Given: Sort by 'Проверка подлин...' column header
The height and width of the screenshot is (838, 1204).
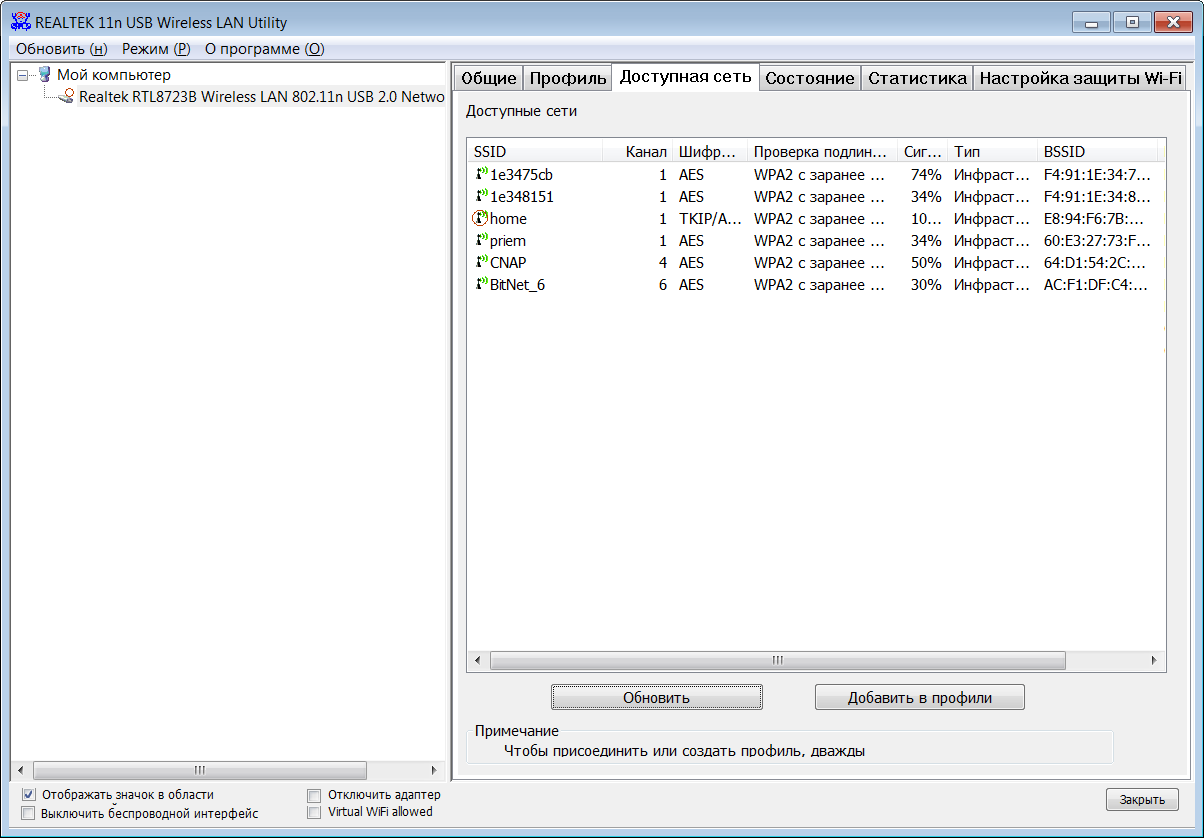Looking at the screenshot, I should [823, 152].
